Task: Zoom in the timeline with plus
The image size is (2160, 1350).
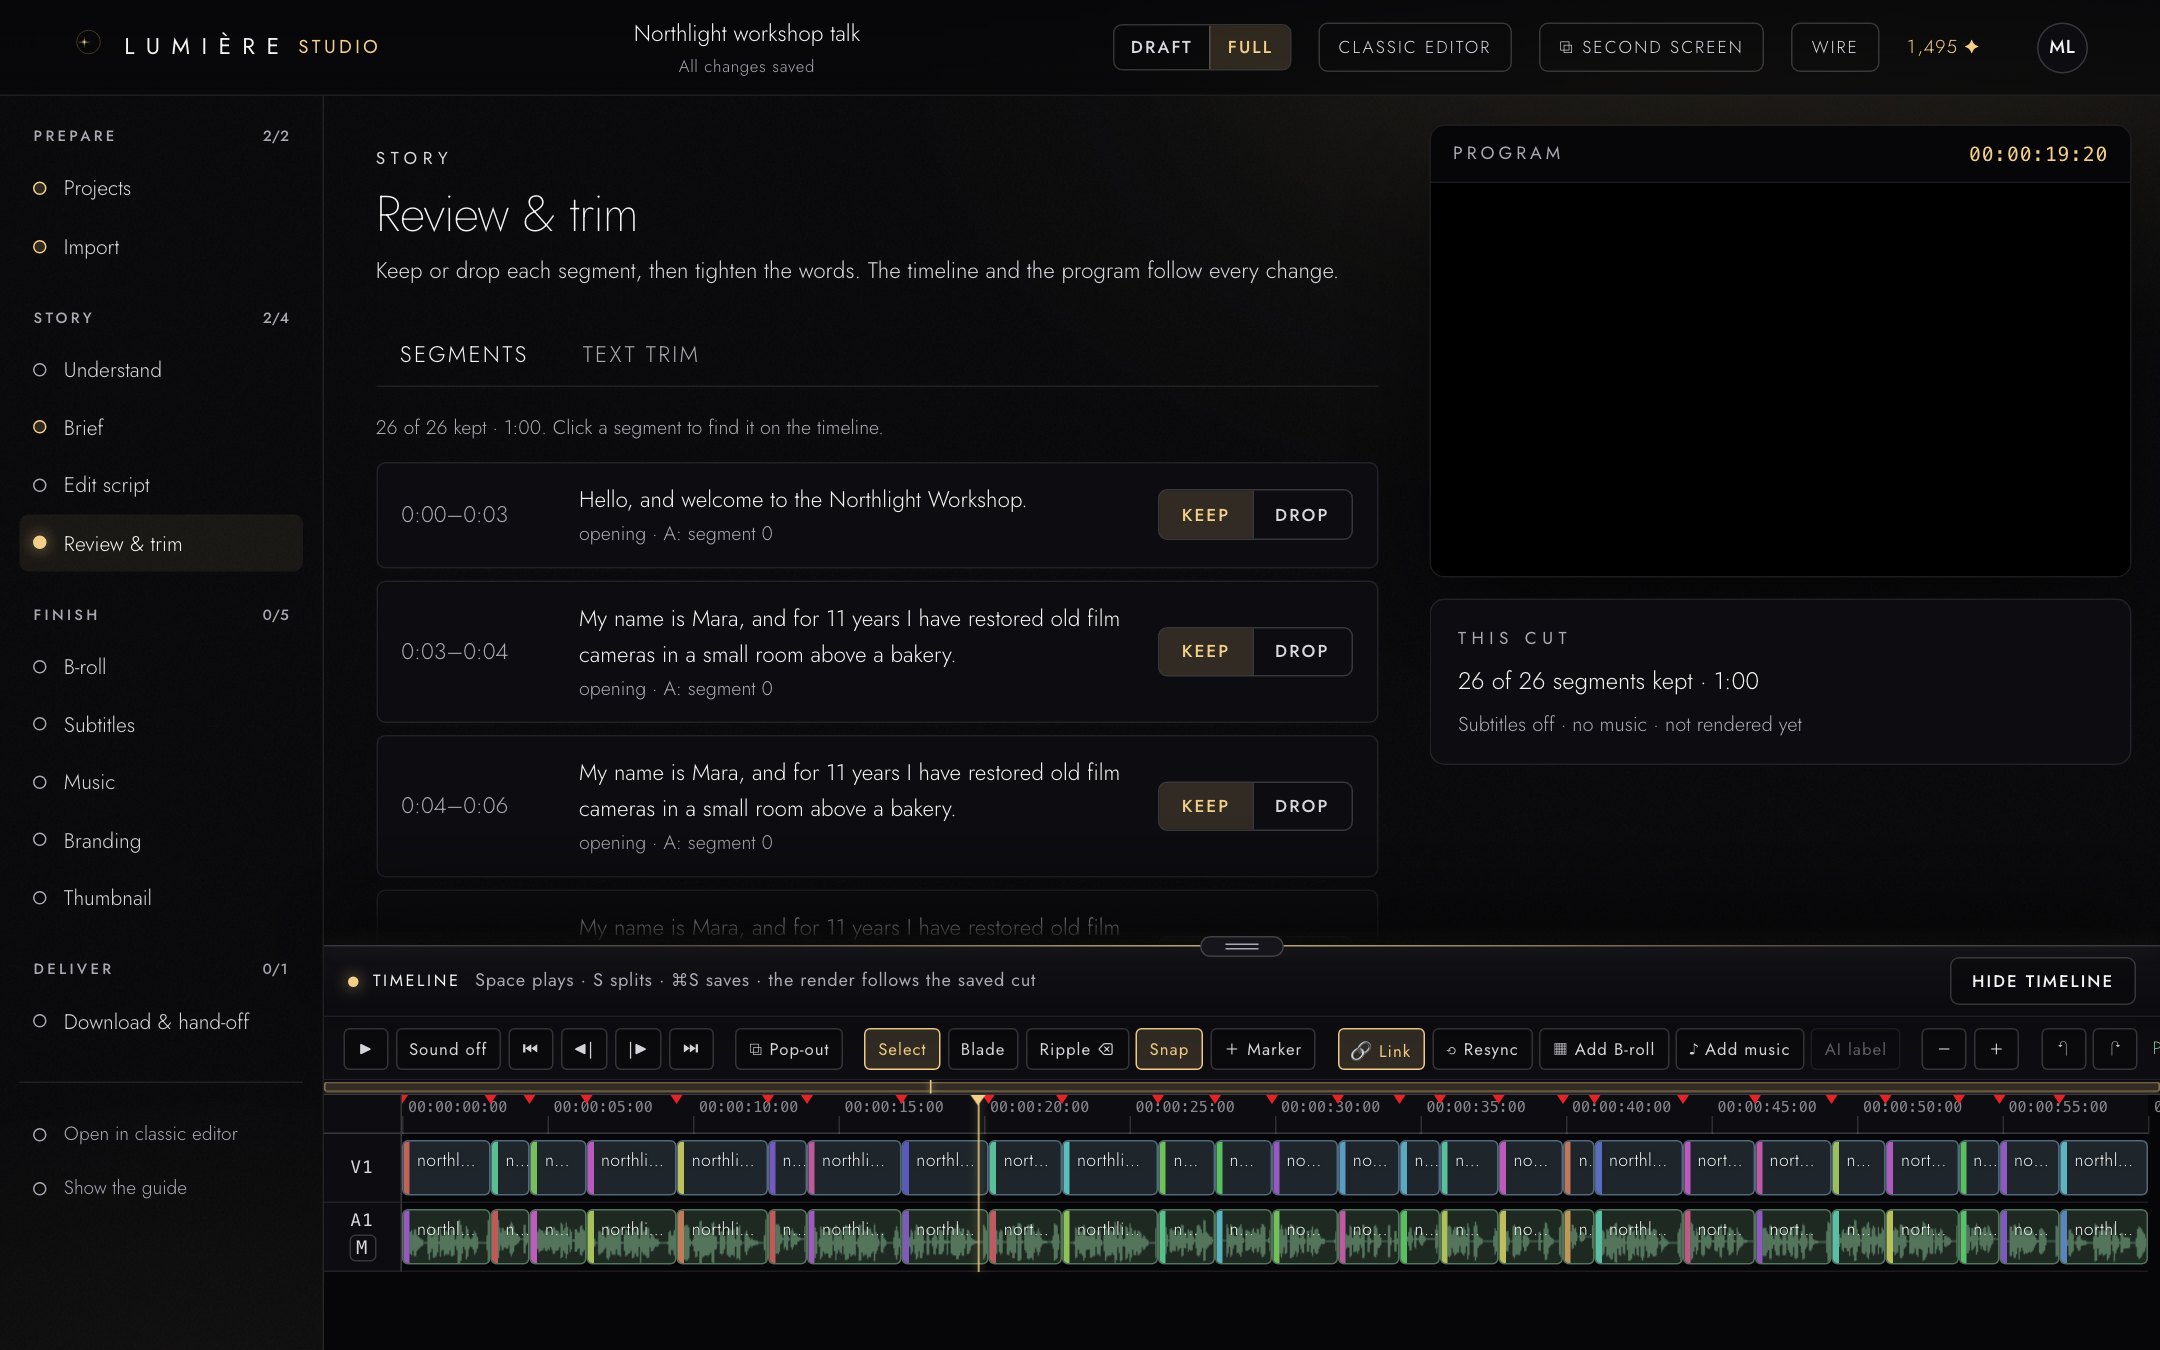Action: click(x=1996, y=1049)
